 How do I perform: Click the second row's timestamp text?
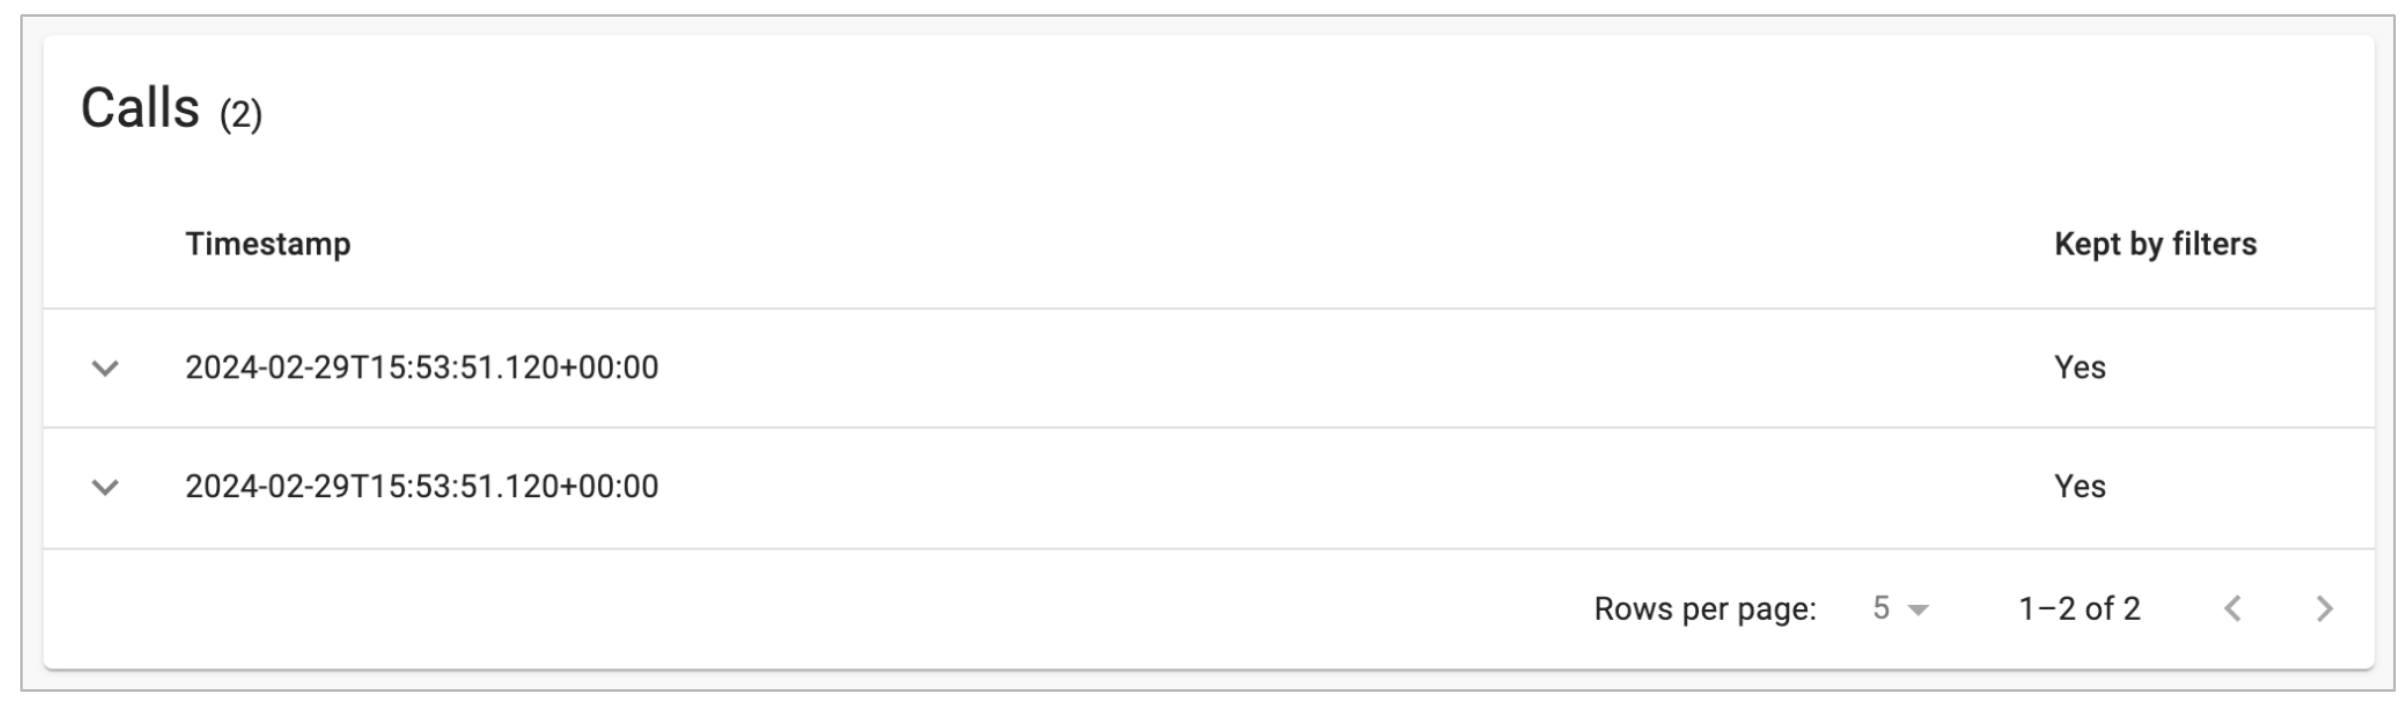[421, 487]
